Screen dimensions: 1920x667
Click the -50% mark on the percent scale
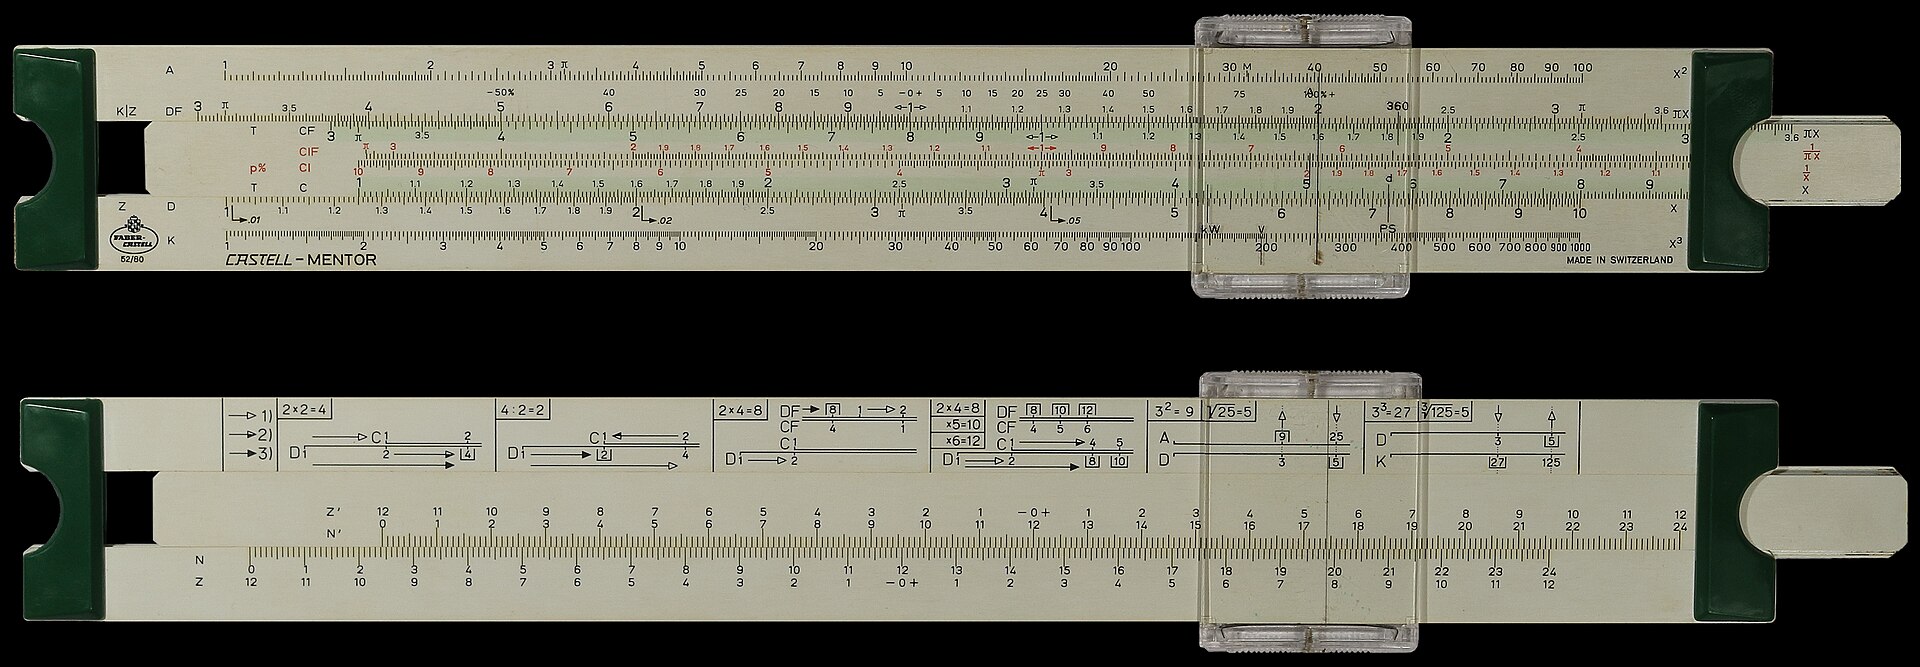coord(499,92)
